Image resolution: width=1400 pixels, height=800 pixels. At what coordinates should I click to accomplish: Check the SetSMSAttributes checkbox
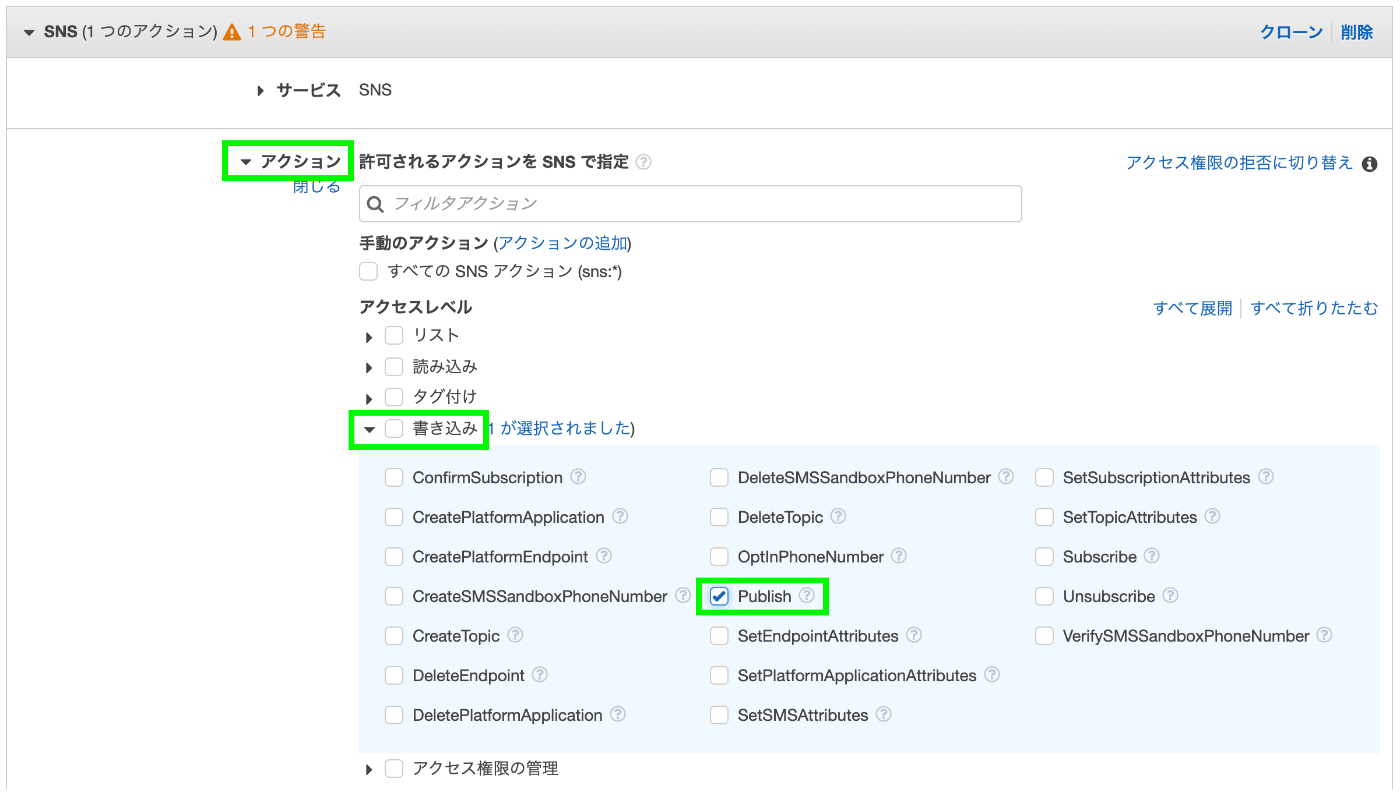click(x=719, y=715)
